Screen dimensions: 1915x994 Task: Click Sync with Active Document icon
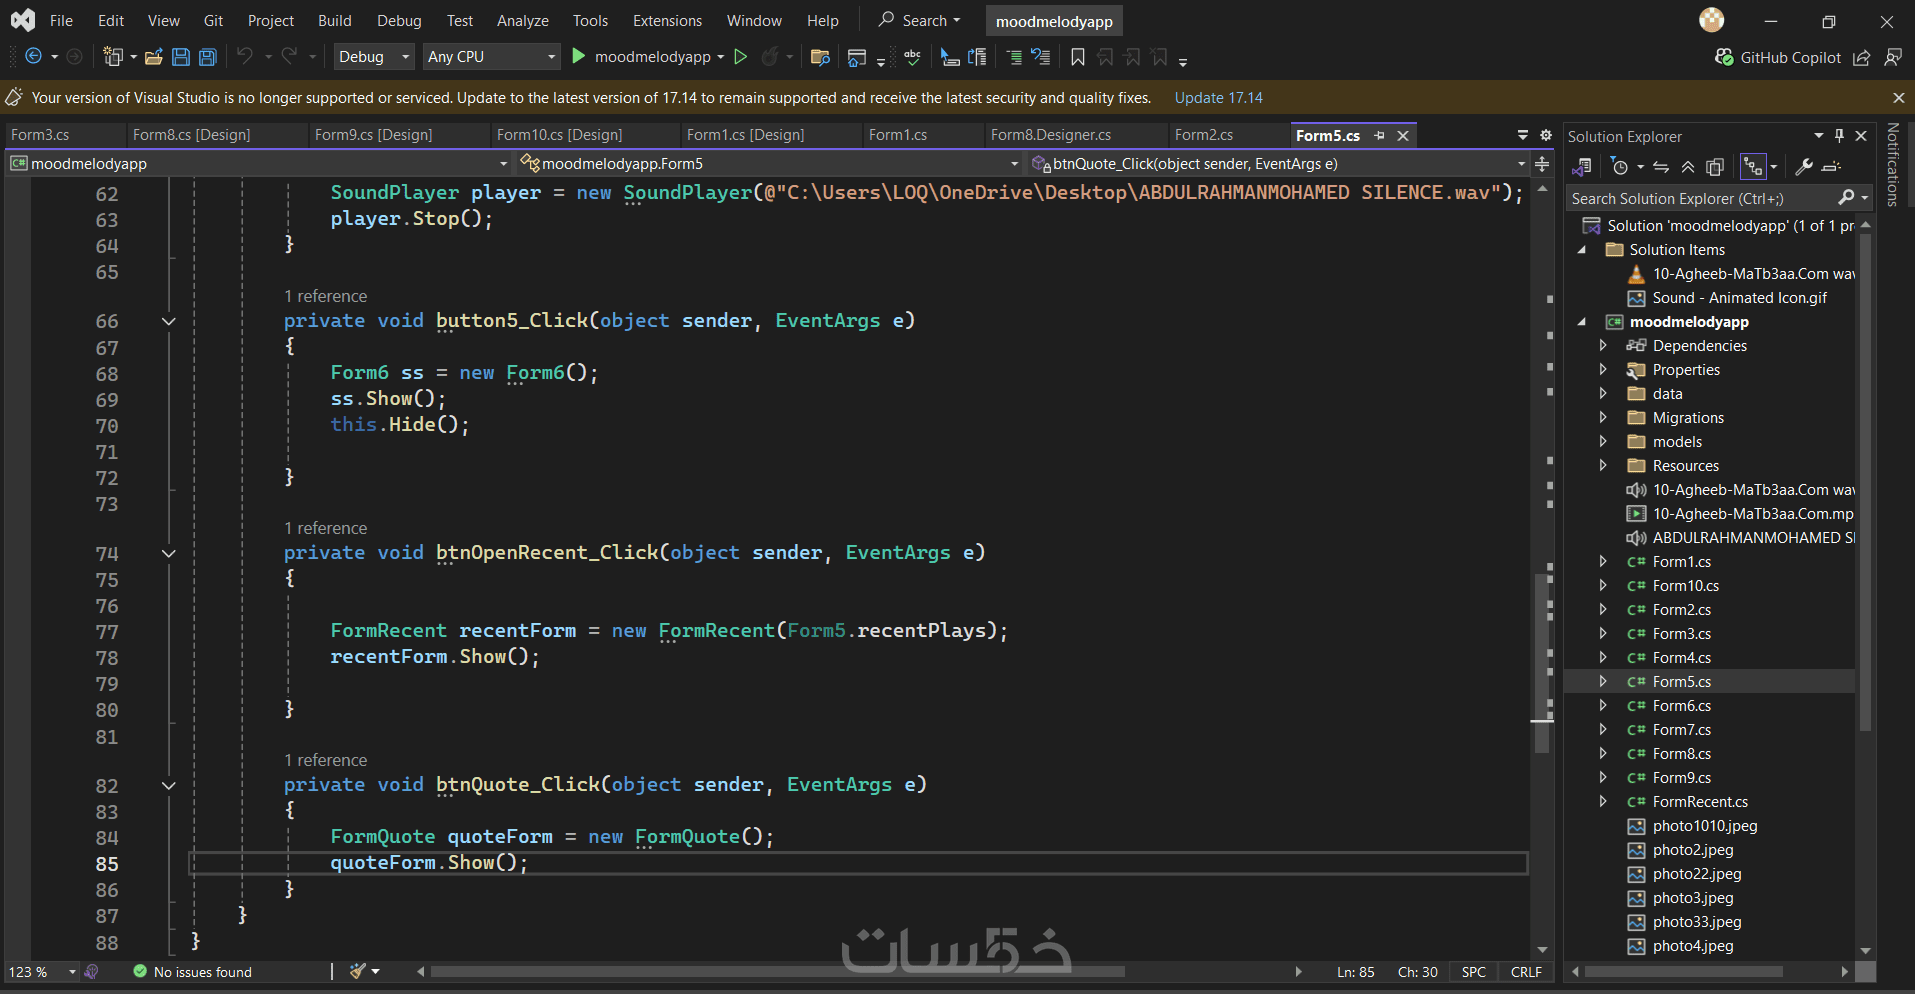coord(1661,167)
